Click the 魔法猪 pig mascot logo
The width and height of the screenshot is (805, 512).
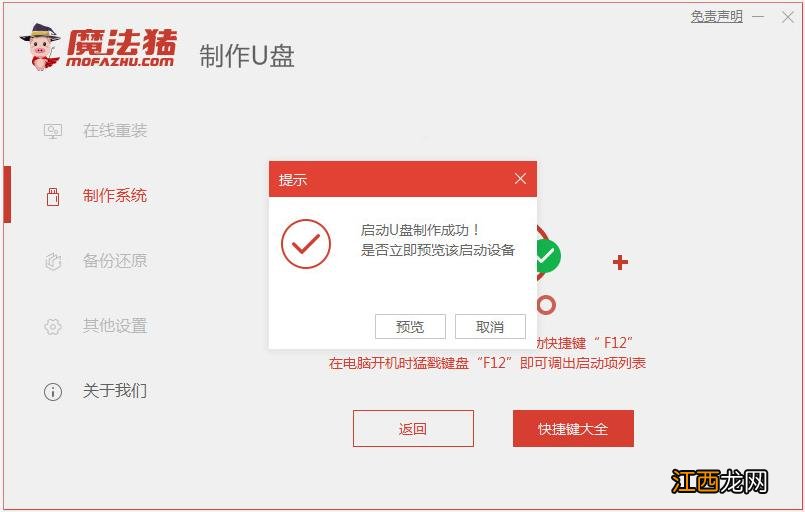(x=41, y=47)
